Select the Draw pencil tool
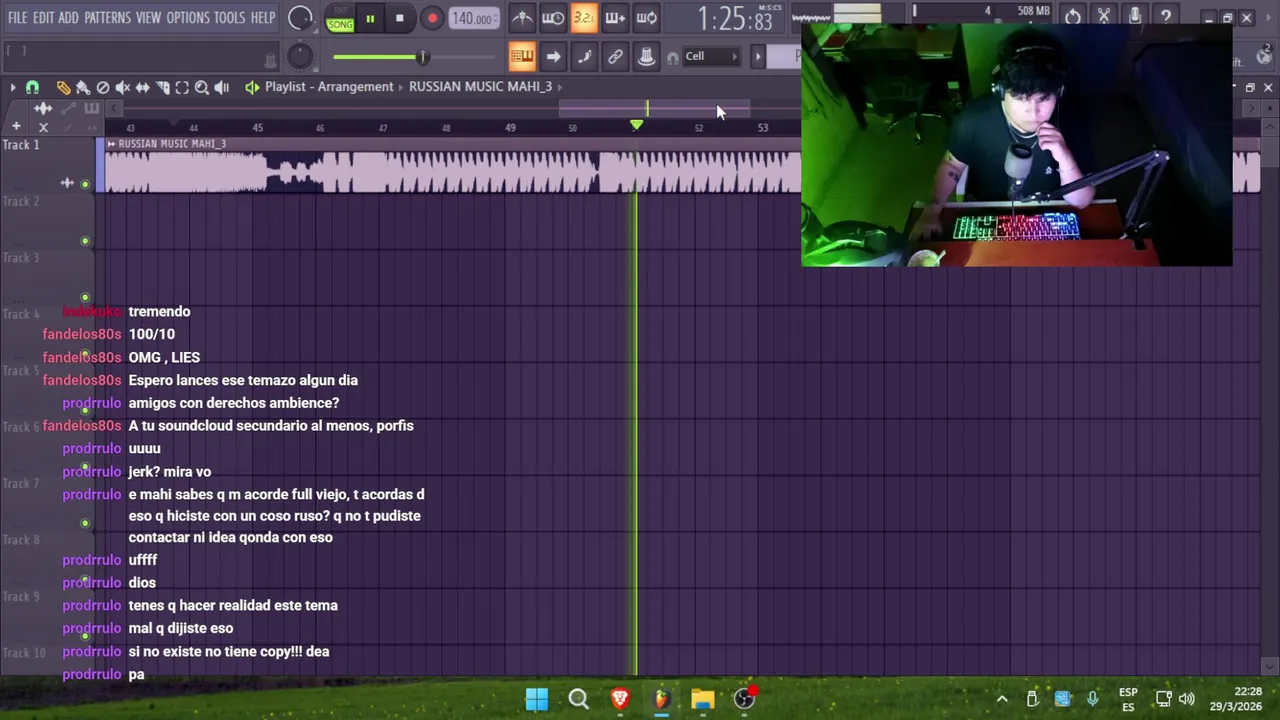 coord(63,88)
